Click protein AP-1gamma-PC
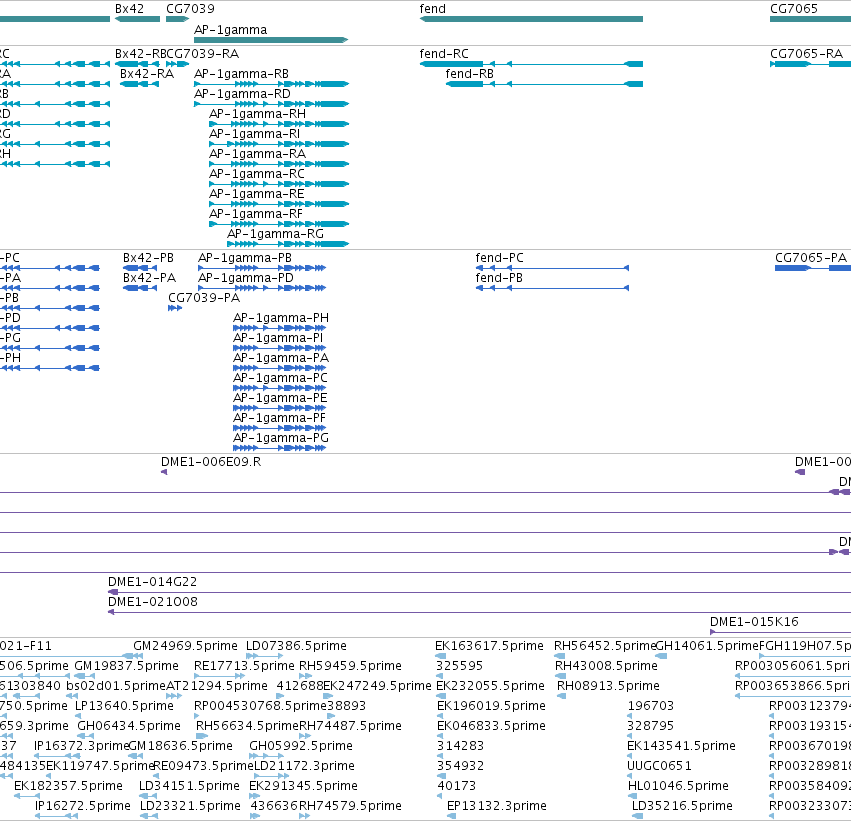 (281, 378)
